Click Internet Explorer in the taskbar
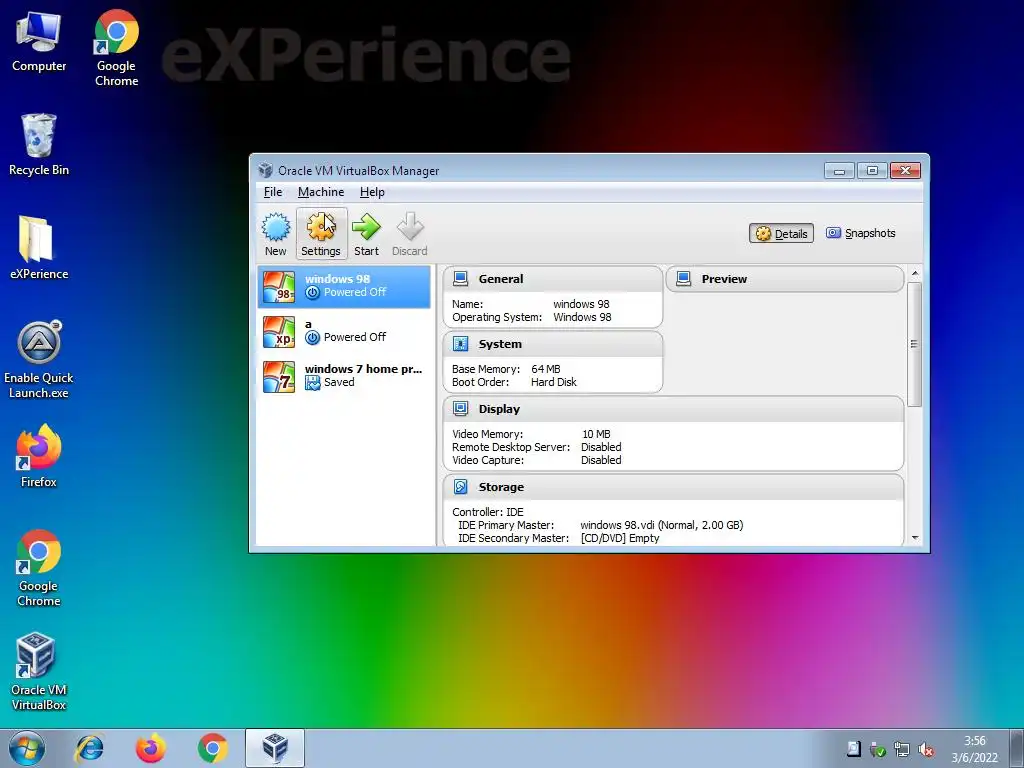This screenshot has height=768, width=1024. (89, 748)
